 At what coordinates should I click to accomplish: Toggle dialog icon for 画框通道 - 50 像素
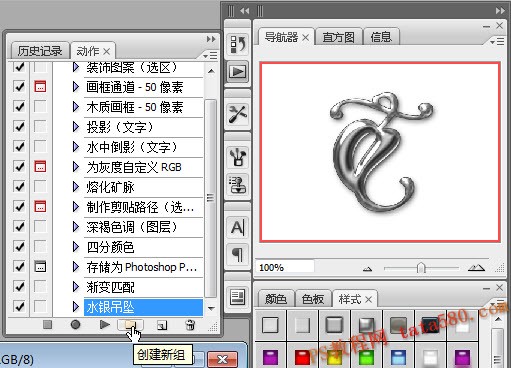pos(40,87)
